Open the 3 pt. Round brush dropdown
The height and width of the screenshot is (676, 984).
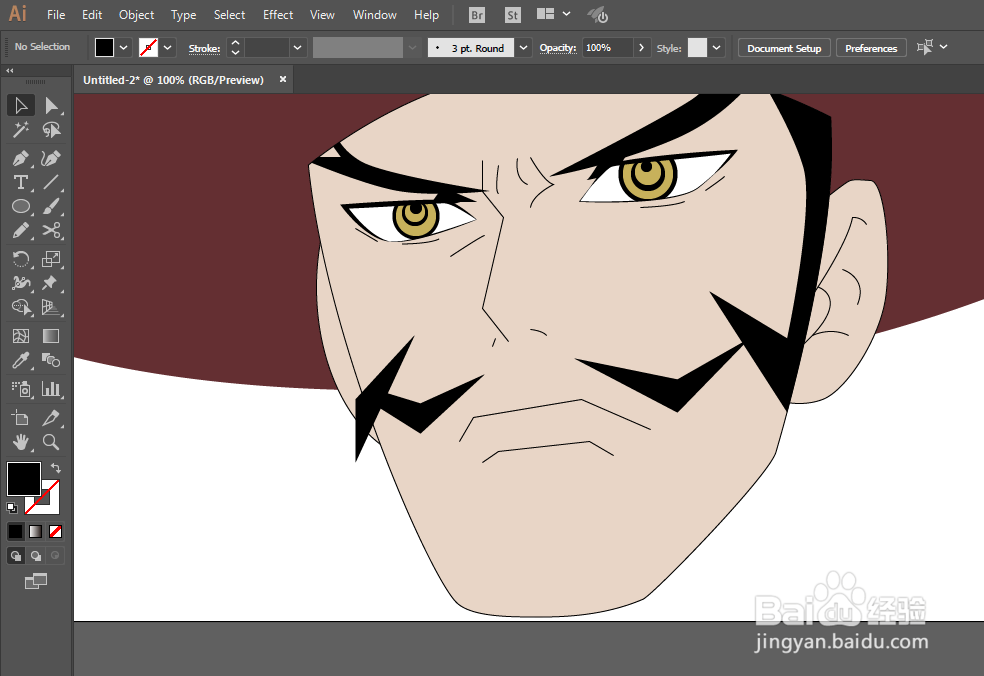click(x=523, y=48)
